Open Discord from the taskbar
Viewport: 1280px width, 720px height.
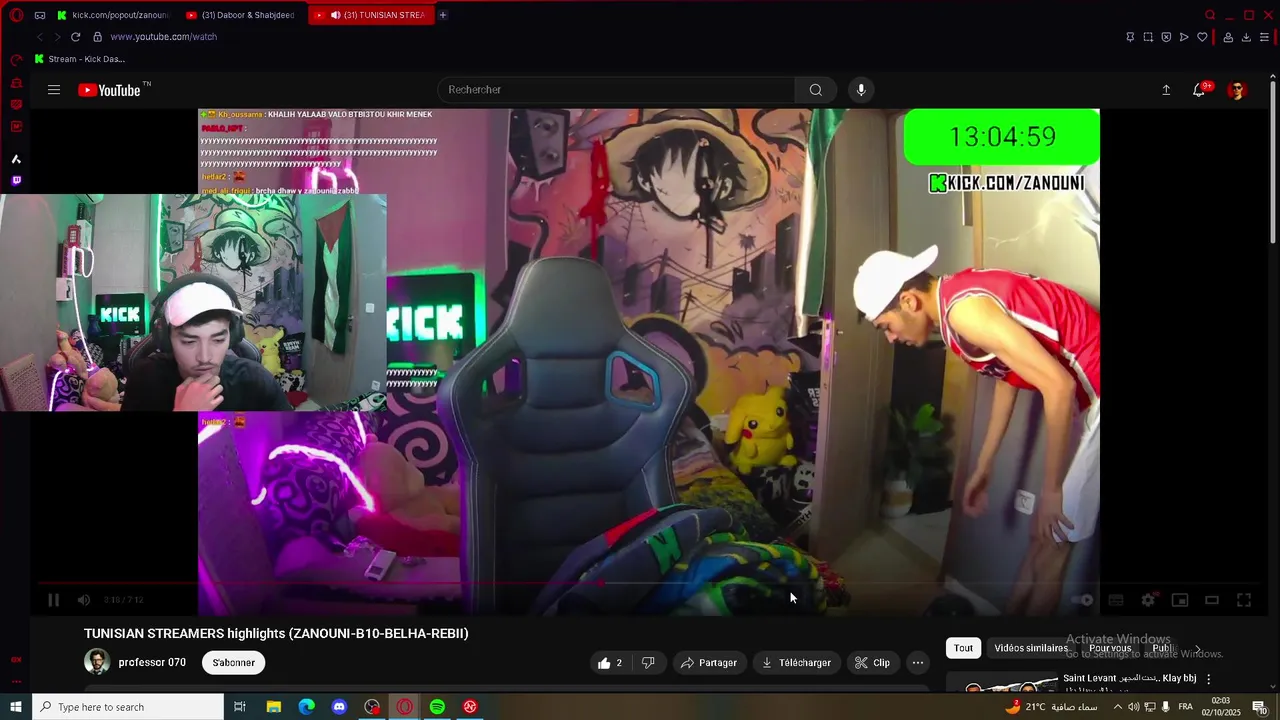[339, 707]
